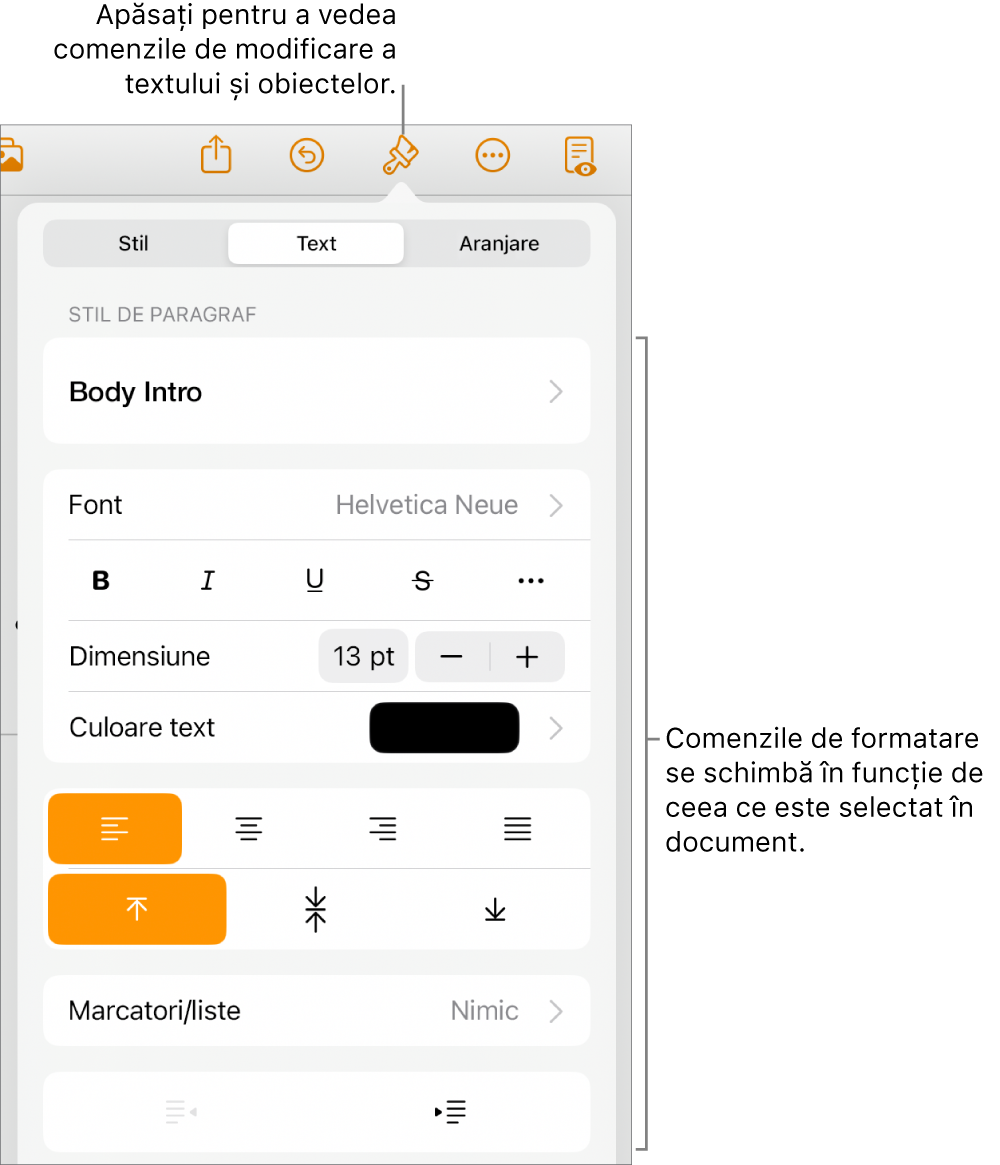
Task: Expand Body Intro chevron arrow
Action: point(556,392)
